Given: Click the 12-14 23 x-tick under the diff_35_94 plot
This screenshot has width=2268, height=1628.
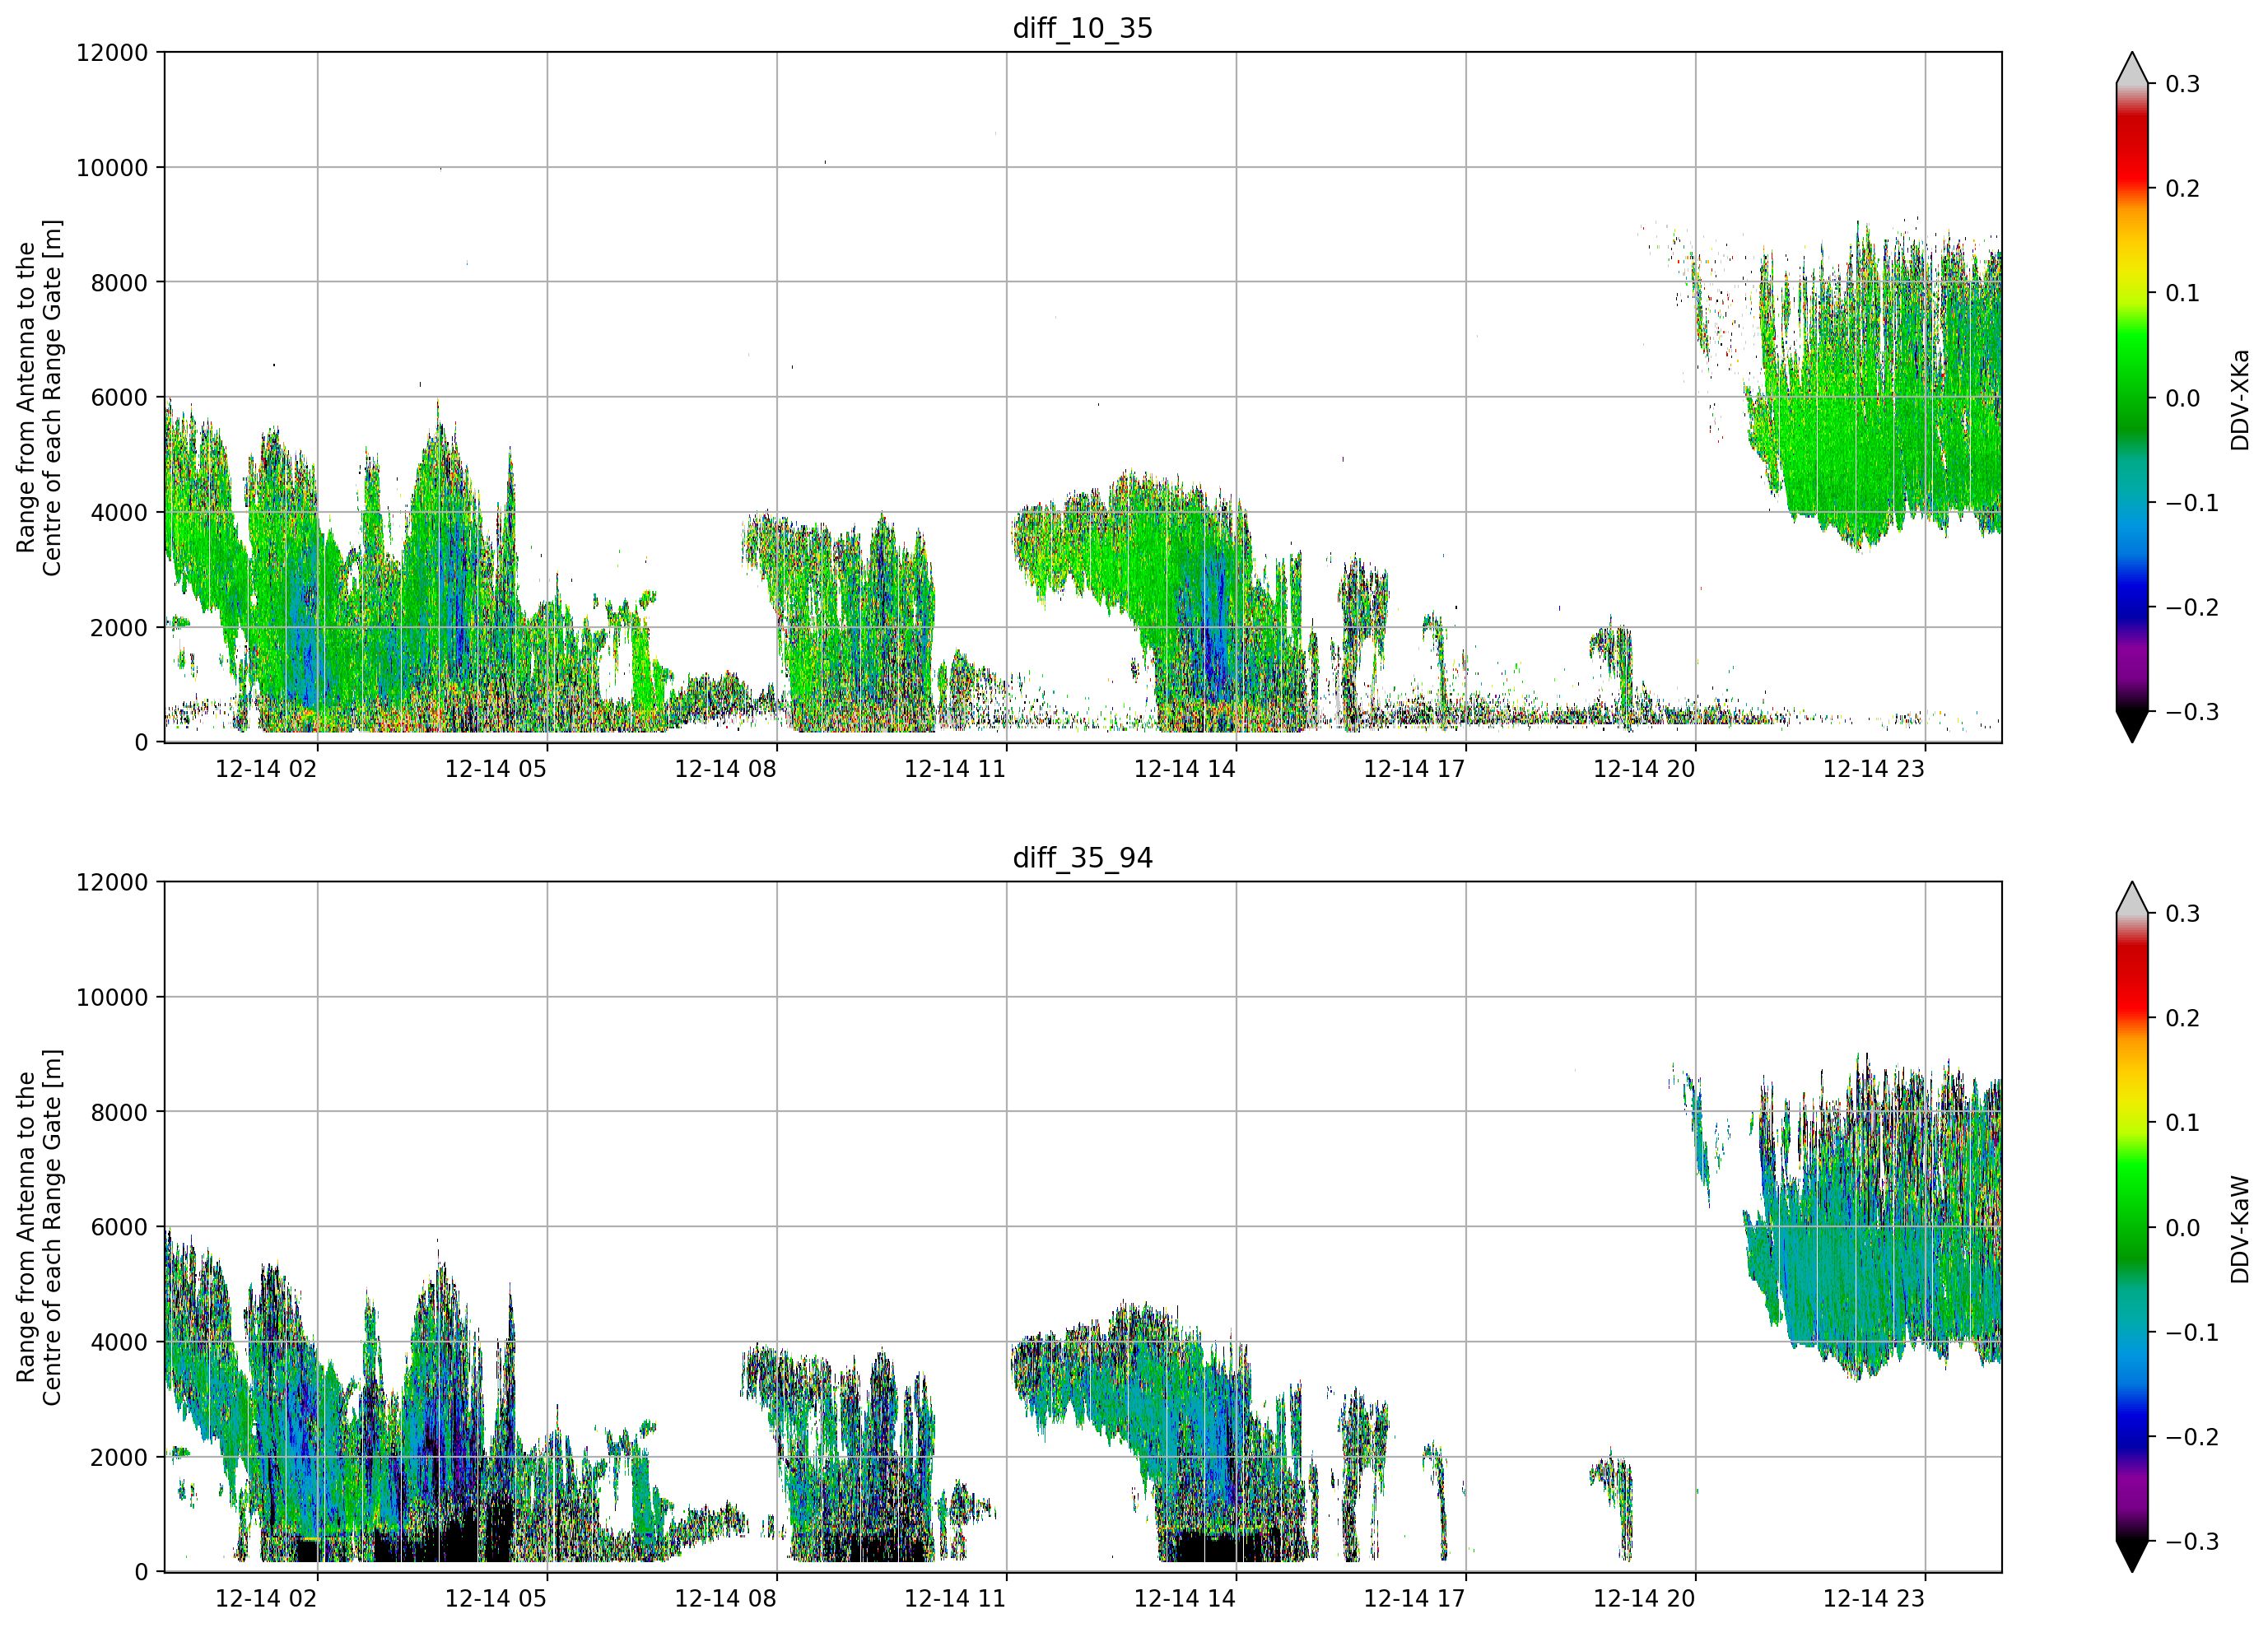Looking at the screenshot, I should 1874,1598.
